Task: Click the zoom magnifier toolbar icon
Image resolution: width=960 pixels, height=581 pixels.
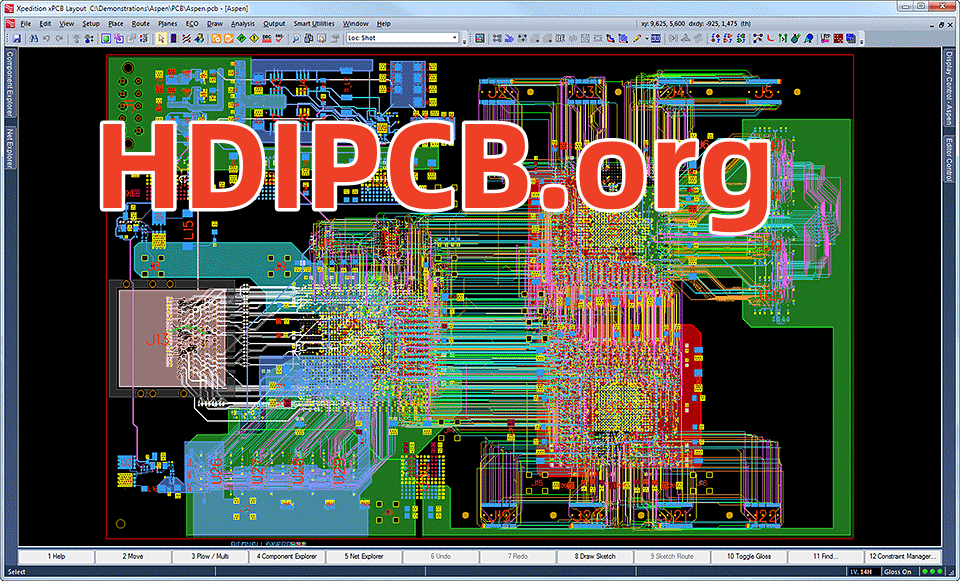Action: pyautogui.click(x=296, y=39)
